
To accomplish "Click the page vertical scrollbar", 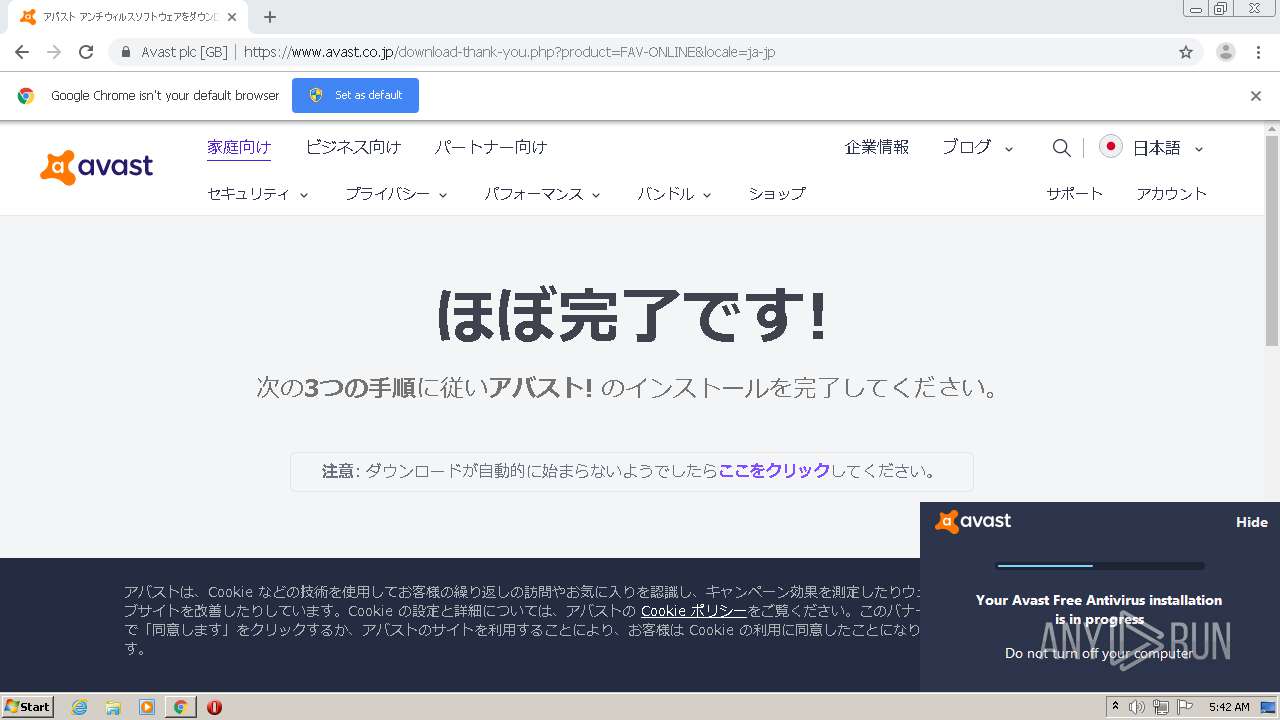I will (1272, 240).
